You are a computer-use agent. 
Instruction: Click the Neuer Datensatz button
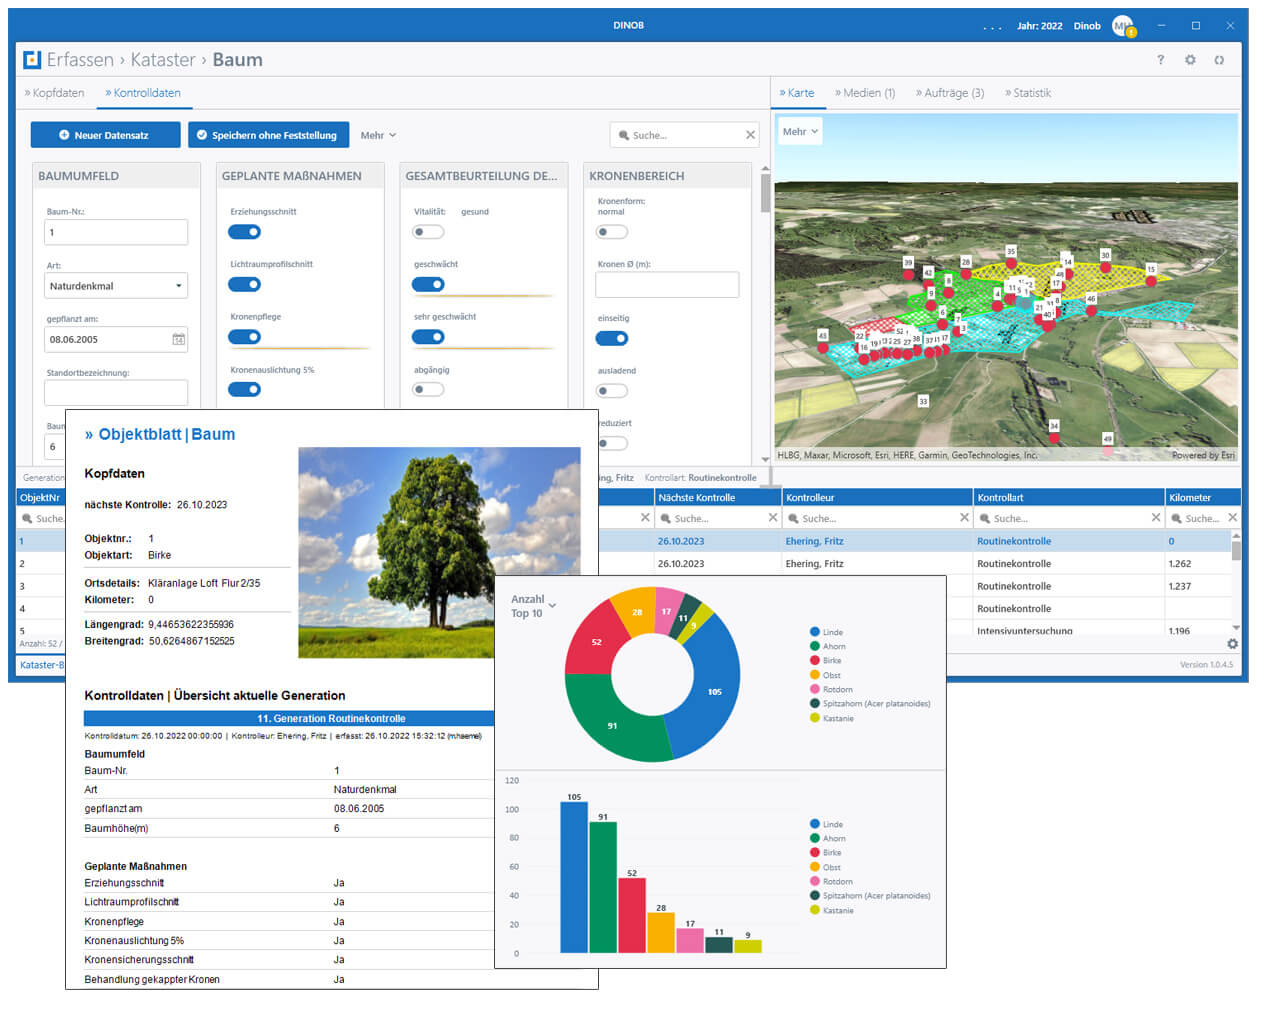[105, 135]
